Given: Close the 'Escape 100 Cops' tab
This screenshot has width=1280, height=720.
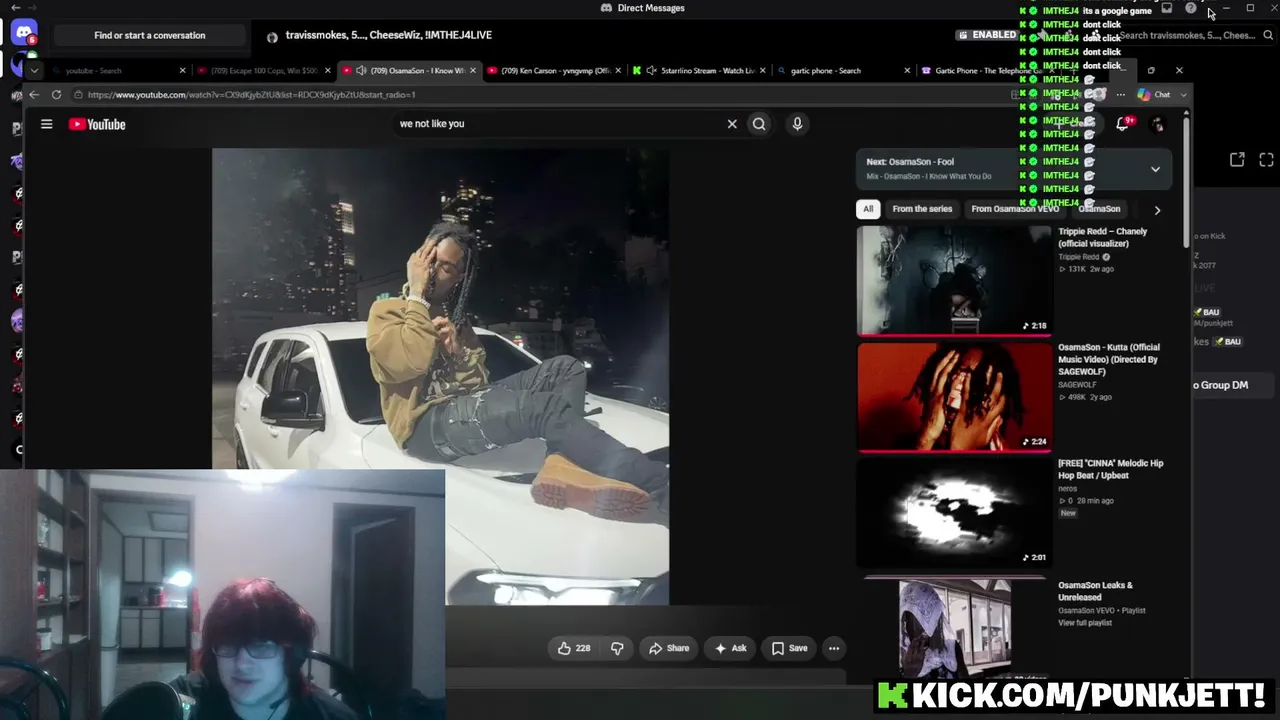Looking at the screenshot, I should 327,71.
